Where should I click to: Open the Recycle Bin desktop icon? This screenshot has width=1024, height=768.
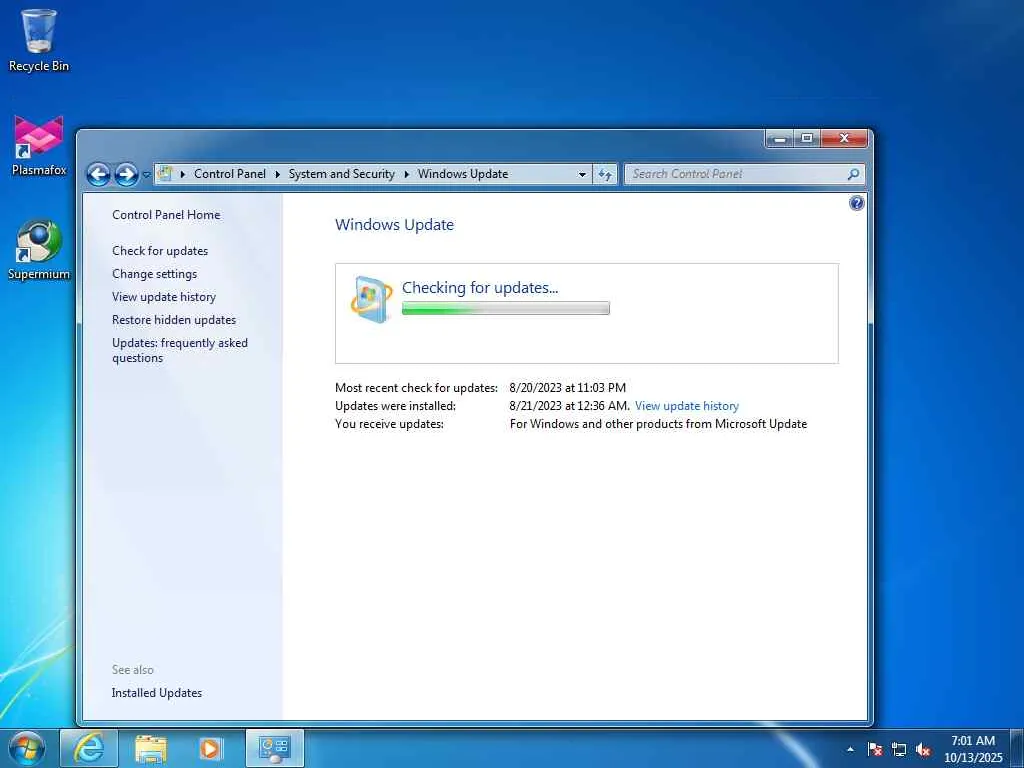point(39,40)
